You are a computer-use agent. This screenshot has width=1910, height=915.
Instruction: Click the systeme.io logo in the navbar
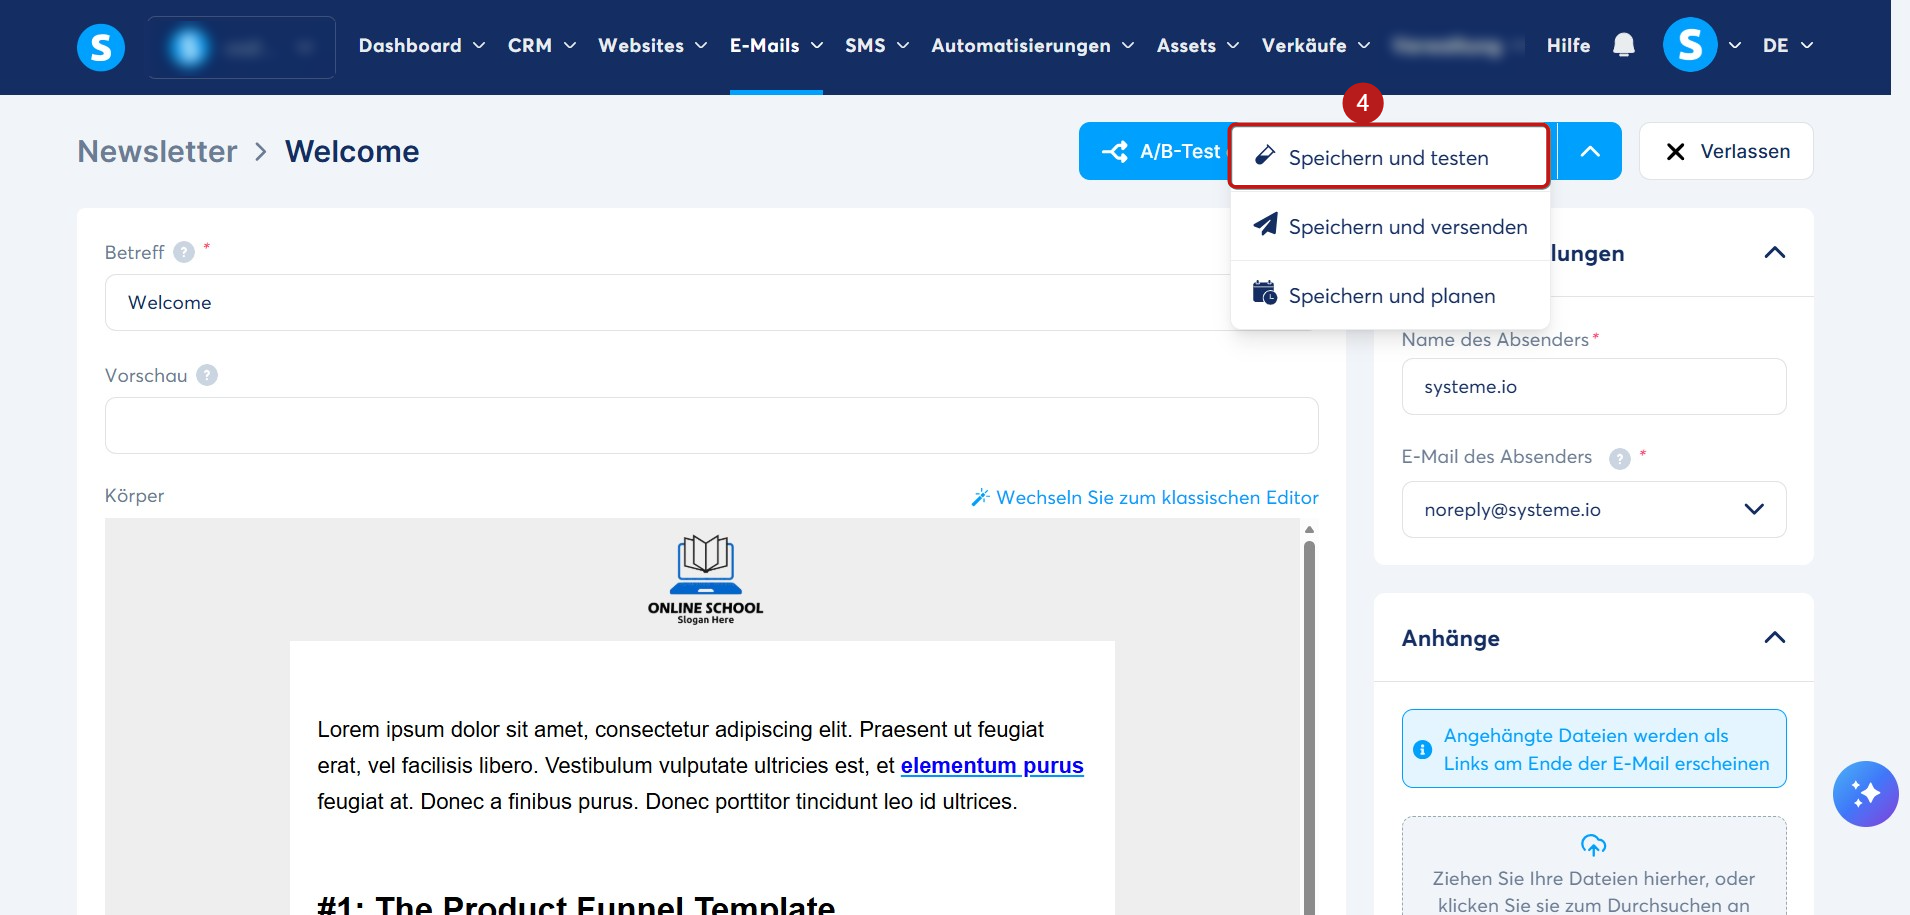point(101,47)
